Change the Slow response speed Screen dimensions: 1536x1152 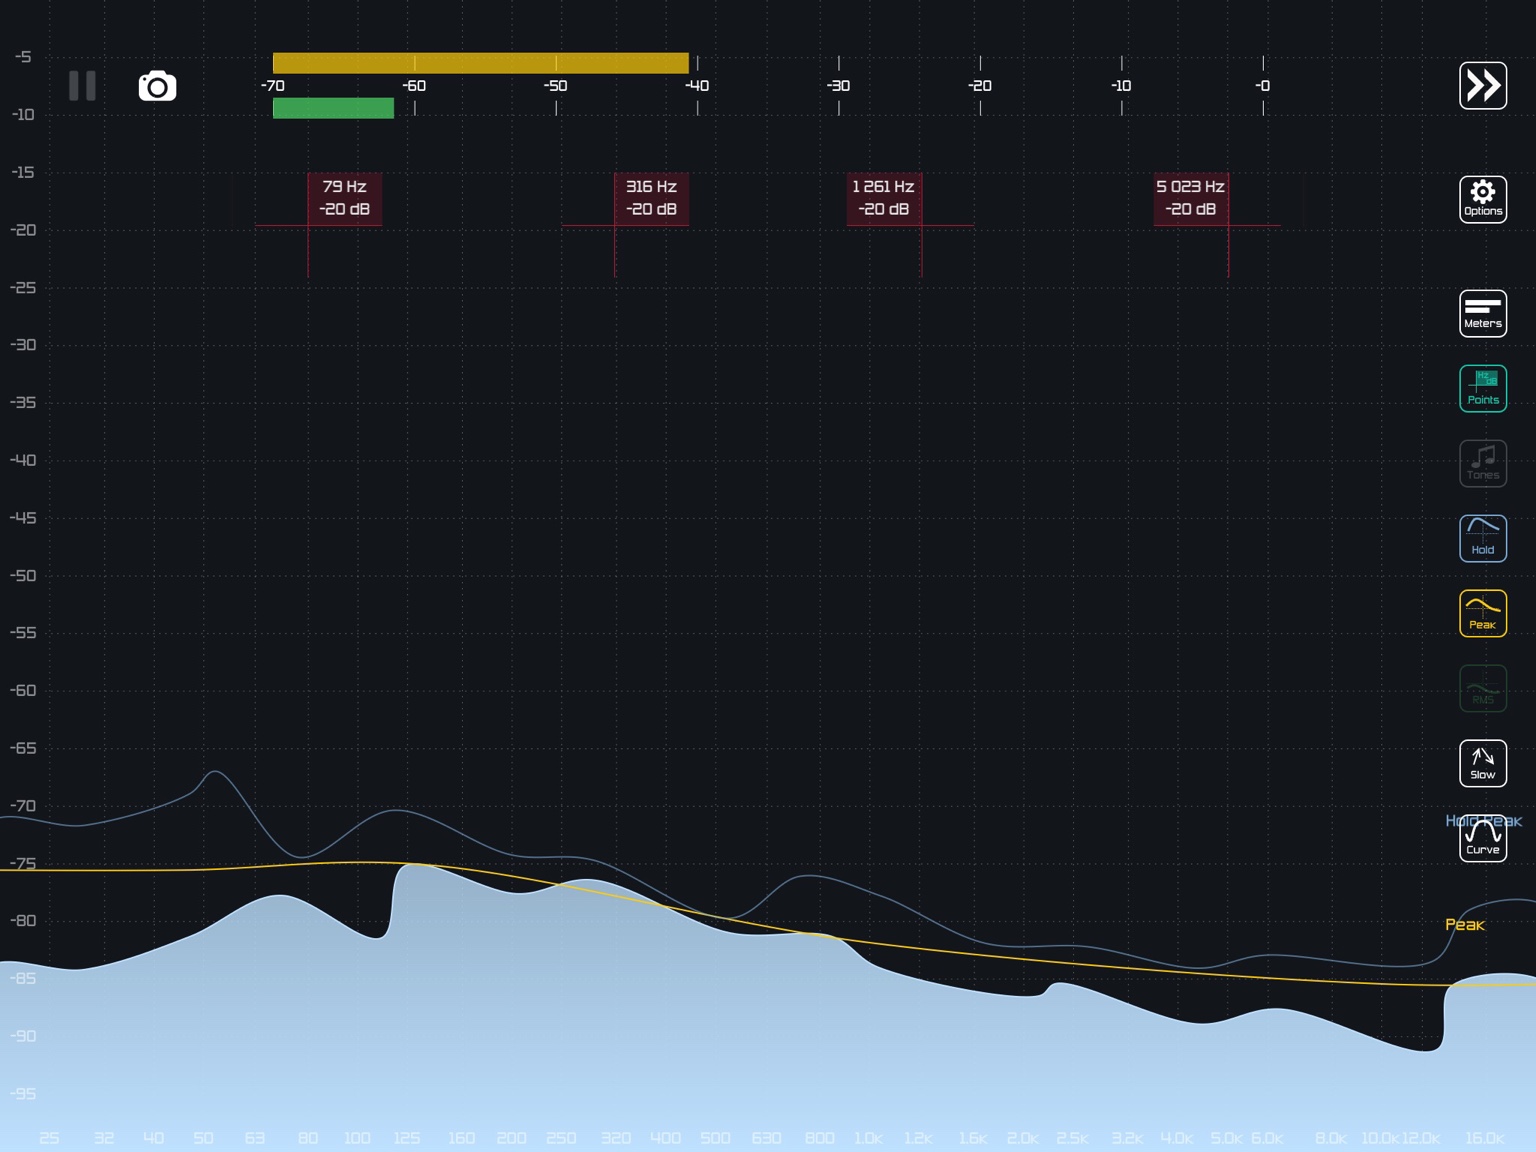[1483, 763]
